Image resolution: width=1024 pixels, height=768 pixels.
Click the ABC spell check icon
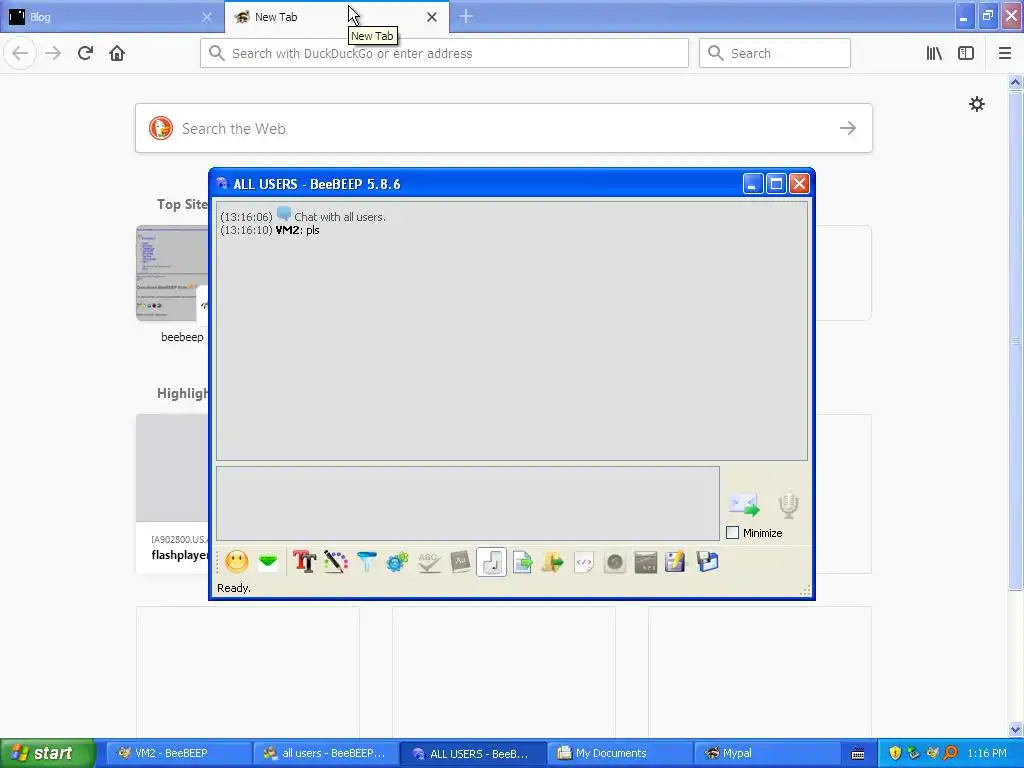(x=428, y=562)
